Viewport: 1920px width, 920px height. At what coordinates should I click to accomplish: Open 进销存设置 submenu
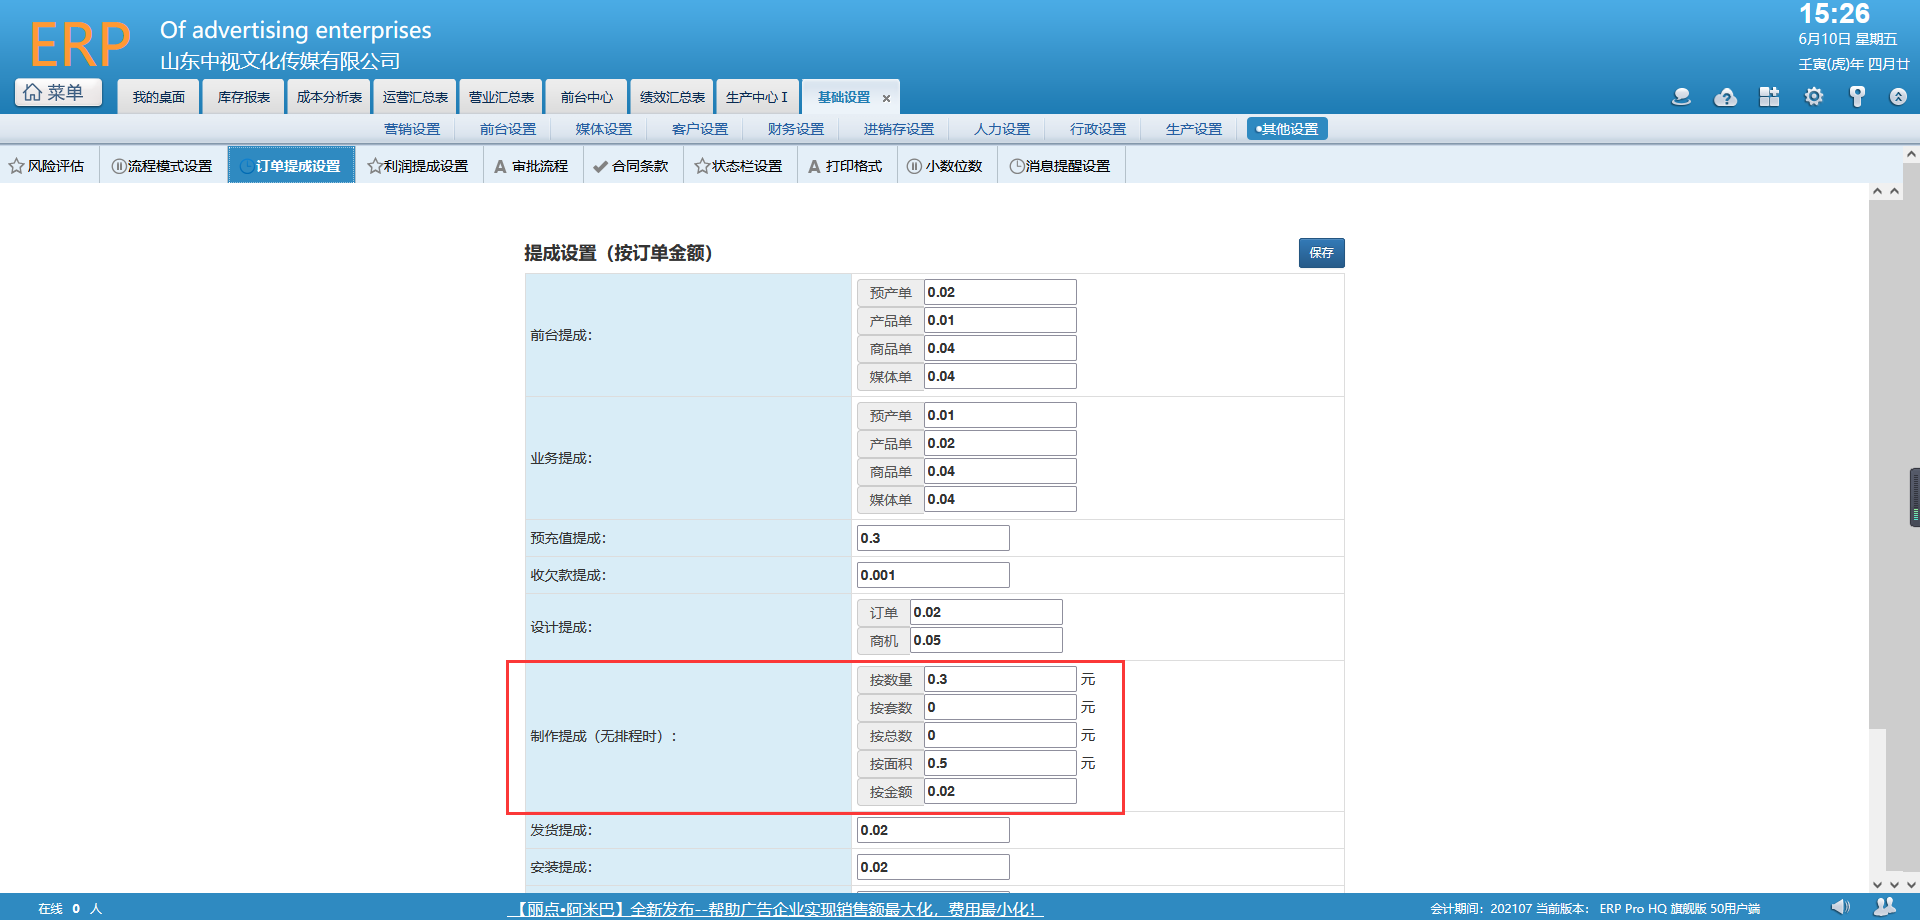(899, 129)
